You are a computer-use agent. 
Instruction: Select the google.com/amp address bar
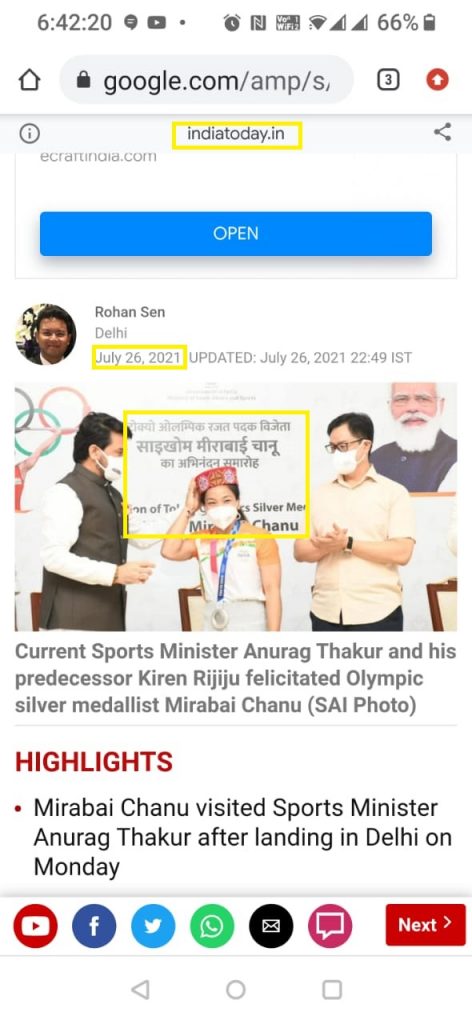pos(206,80)
